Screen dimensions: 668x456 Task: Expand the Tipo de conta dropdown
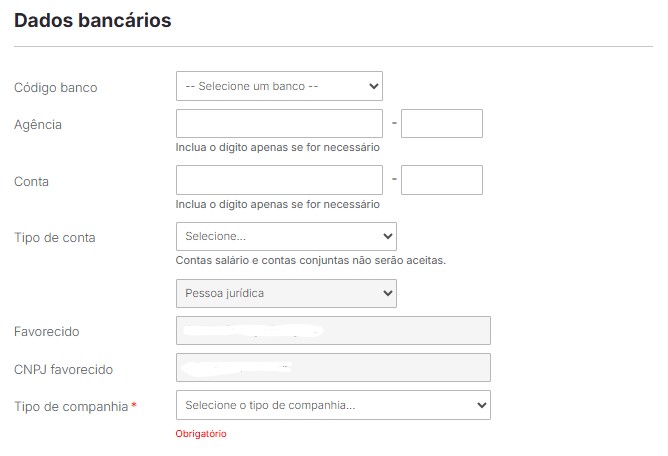point(286,237)
